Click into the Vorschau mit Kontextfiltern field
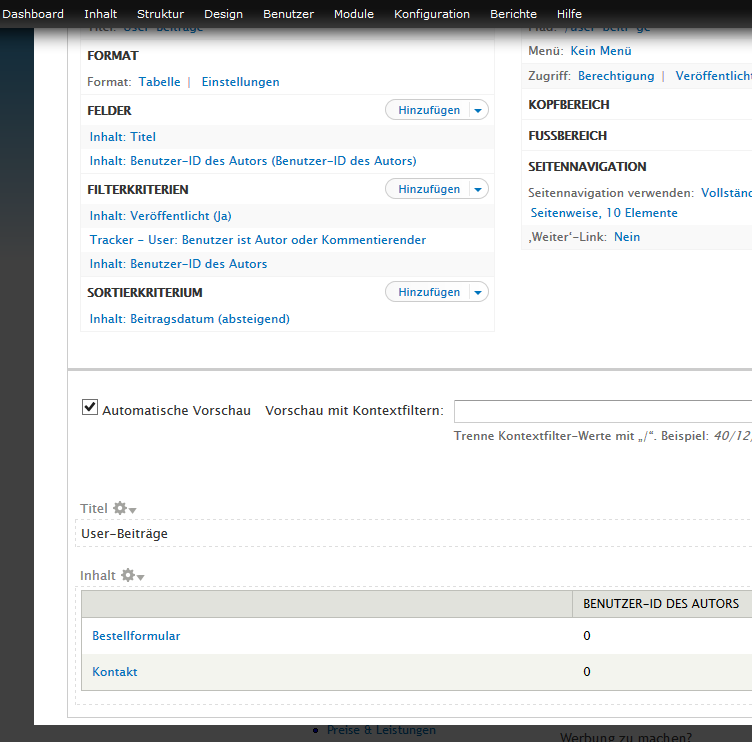 tap(602, 412)
